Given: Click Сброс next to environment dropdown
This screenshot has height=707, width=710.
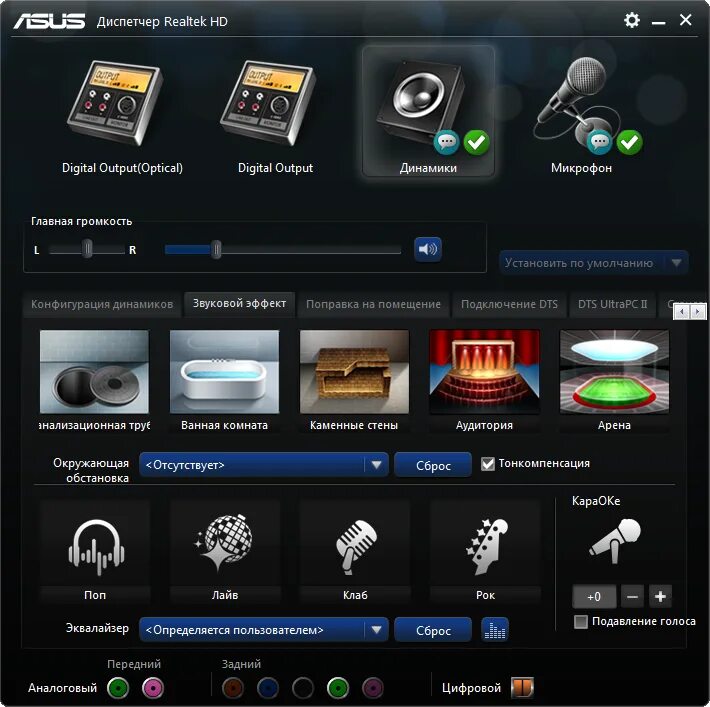Looking at the screenshot, I should [433, 465].
